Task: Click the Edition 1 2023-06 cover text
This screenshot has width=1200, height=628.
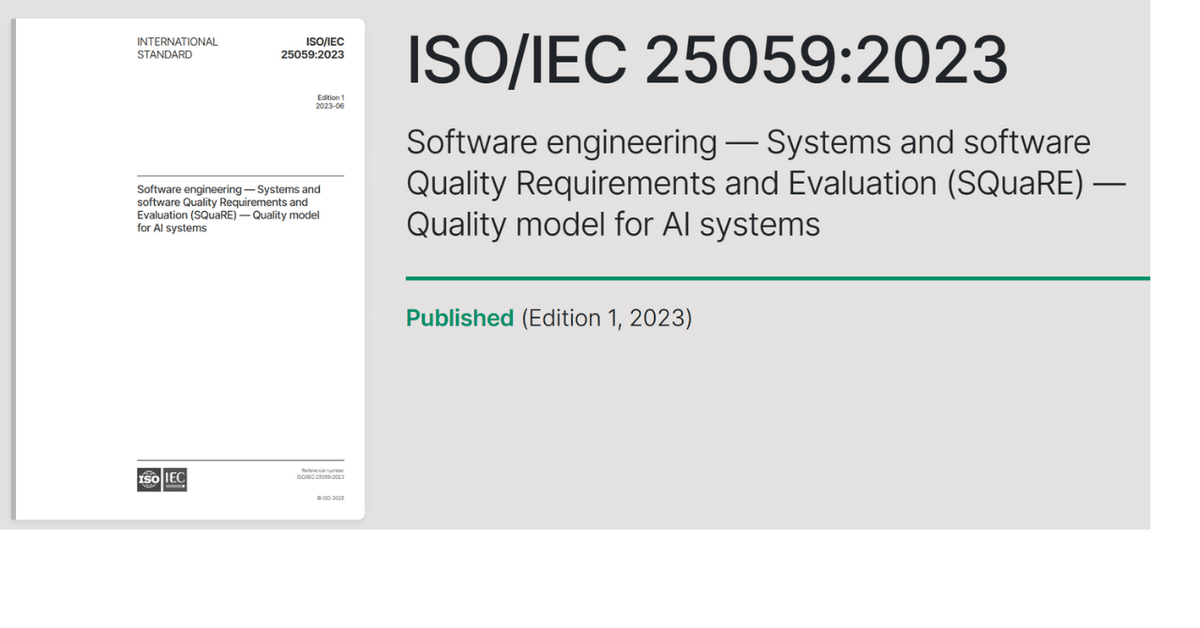Action: 329,101
